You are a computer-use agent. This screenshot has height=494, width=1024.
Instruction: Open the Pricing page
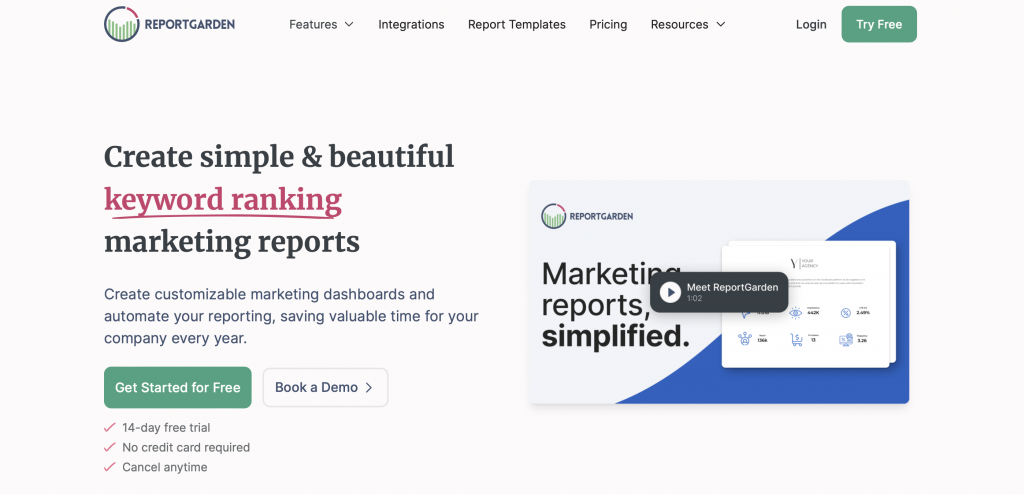[608, 24]
